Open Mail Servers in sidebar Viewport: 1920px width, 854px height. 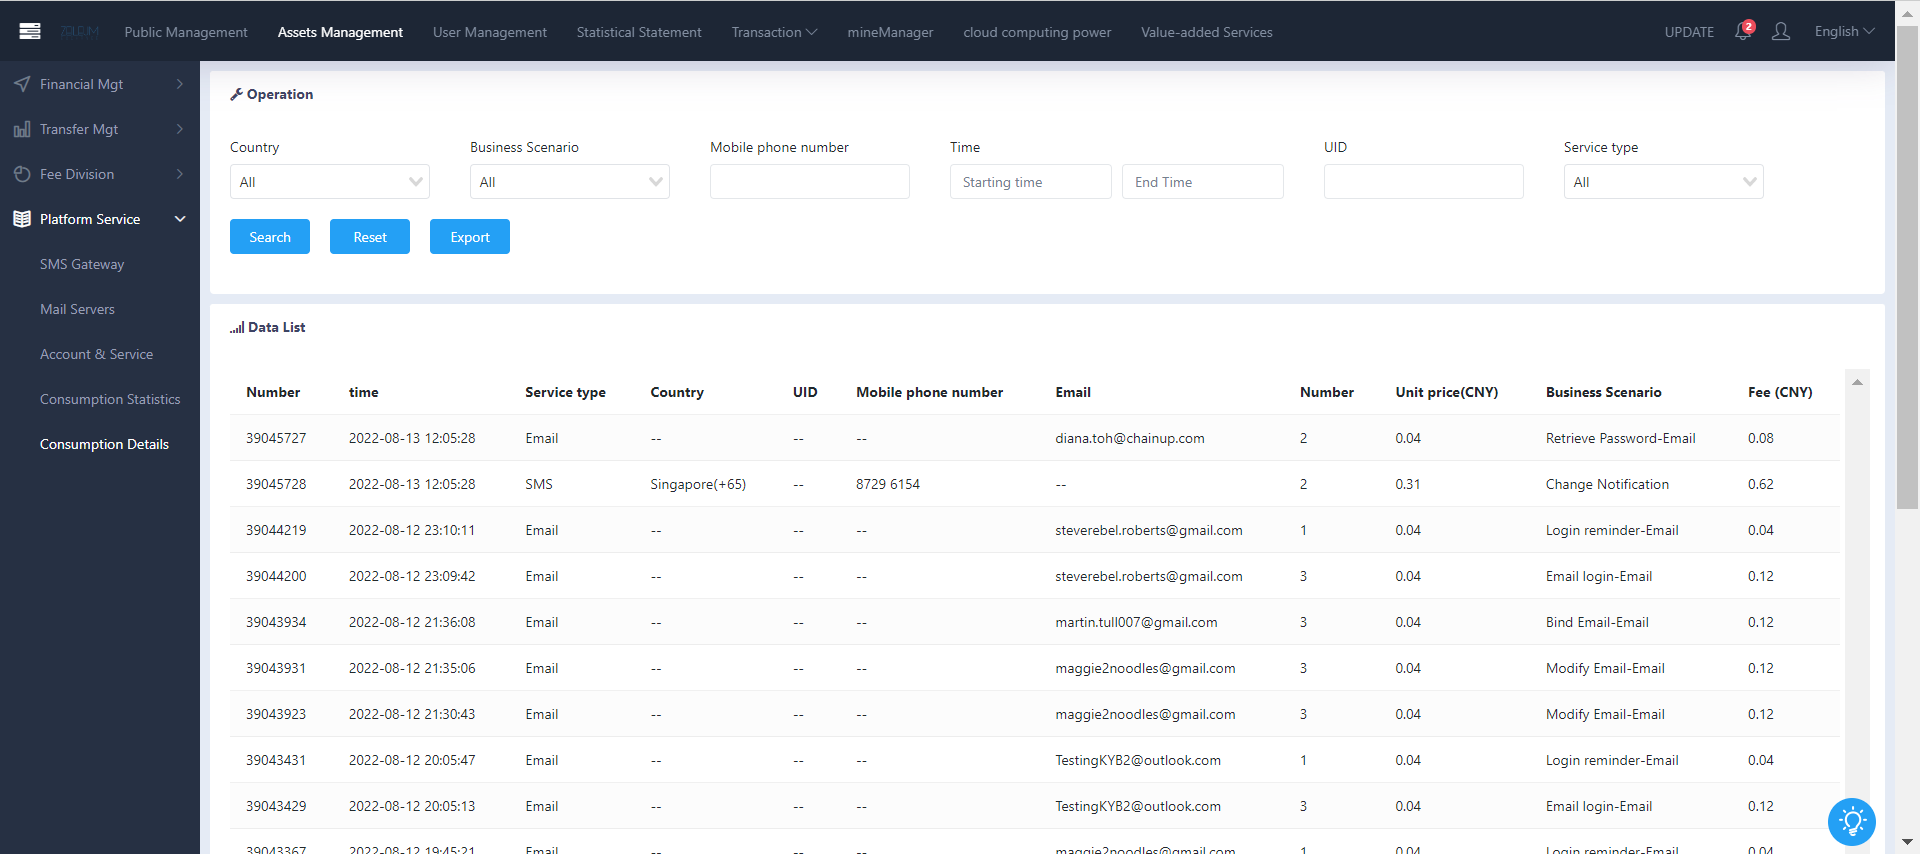point(77,309)
